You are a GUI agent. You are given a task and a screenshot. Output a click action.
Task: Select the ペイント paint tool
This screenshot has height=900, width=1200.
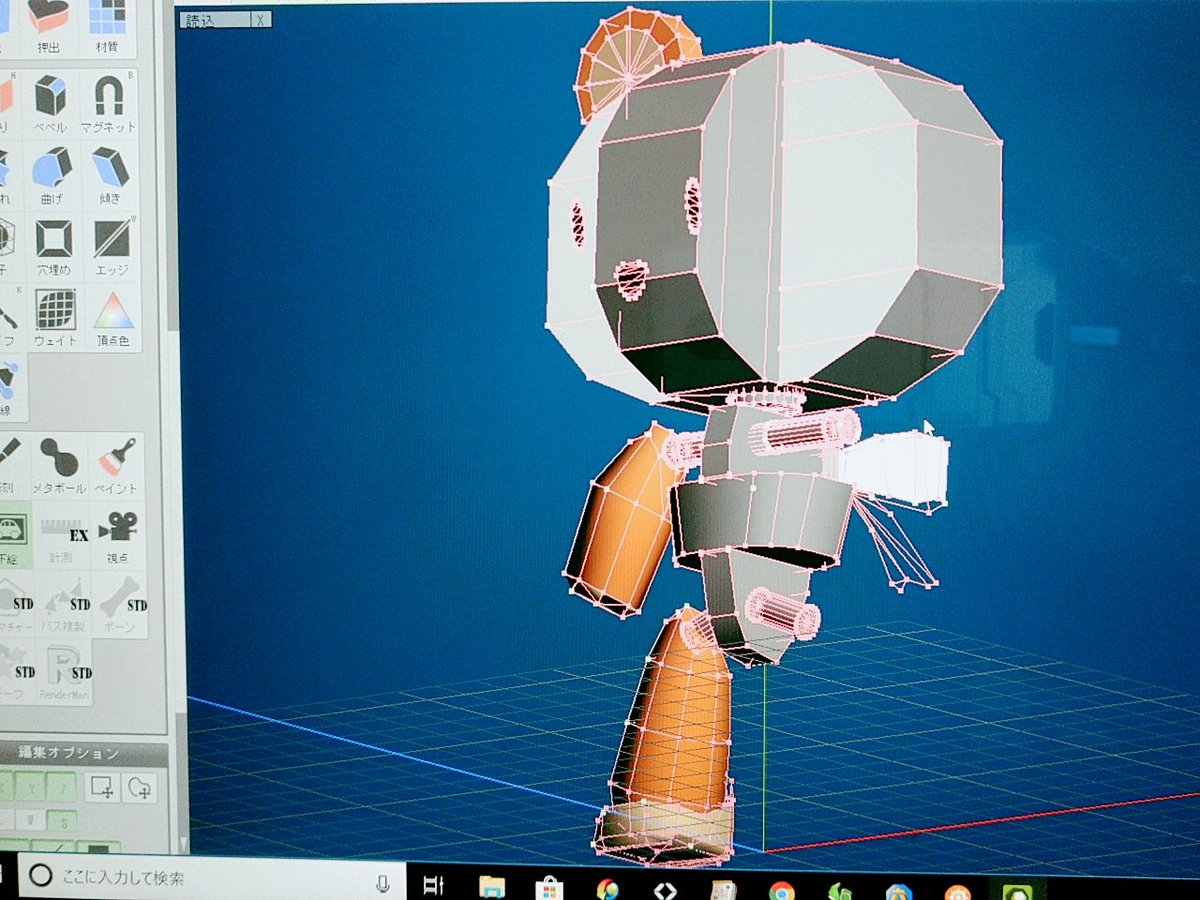click(x=117, y=465)
